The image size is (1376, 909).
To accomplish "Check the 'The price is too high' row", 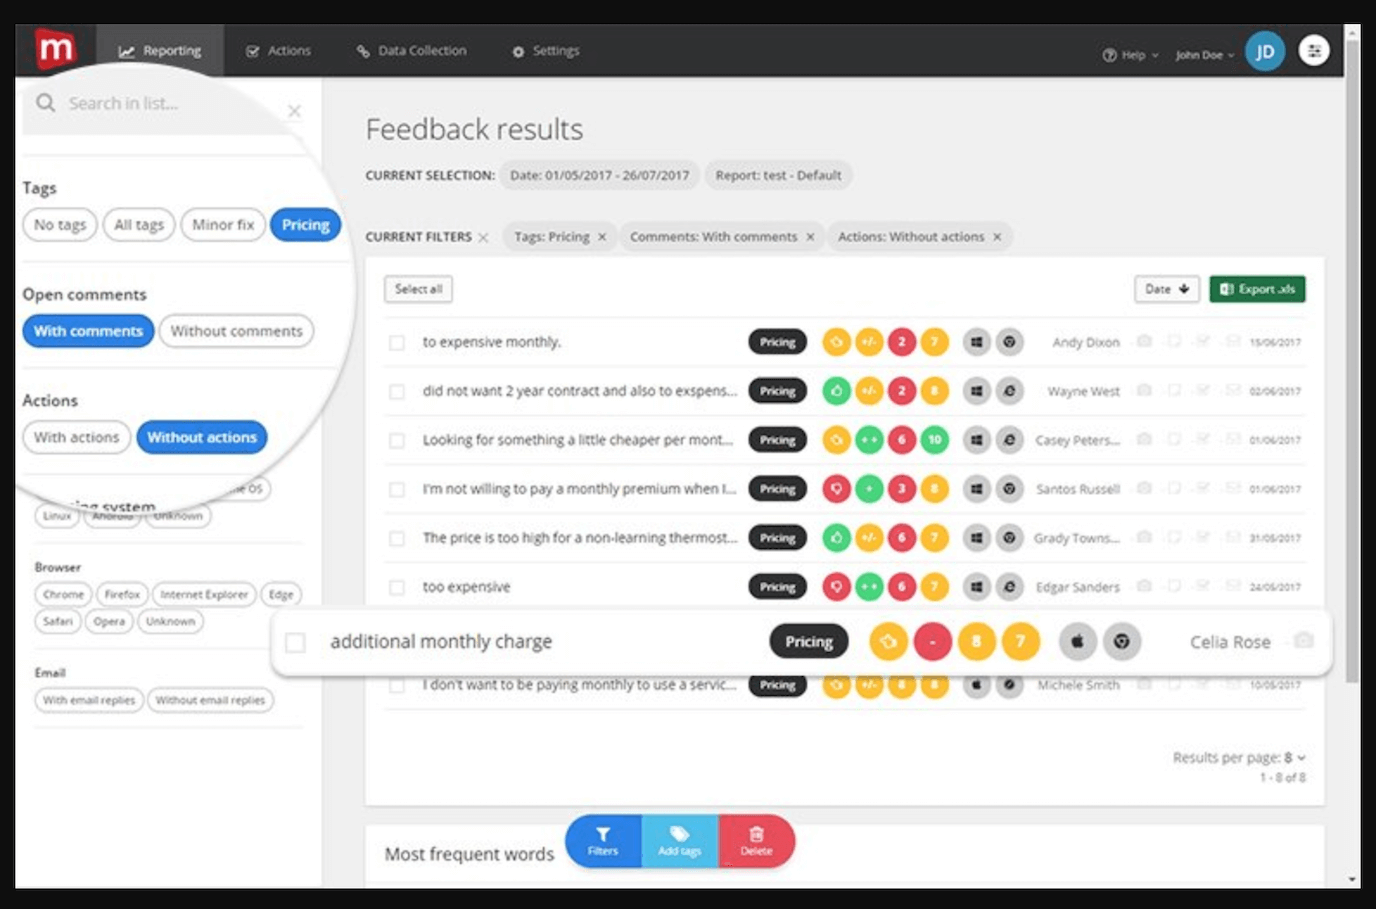I will (397, 539).
